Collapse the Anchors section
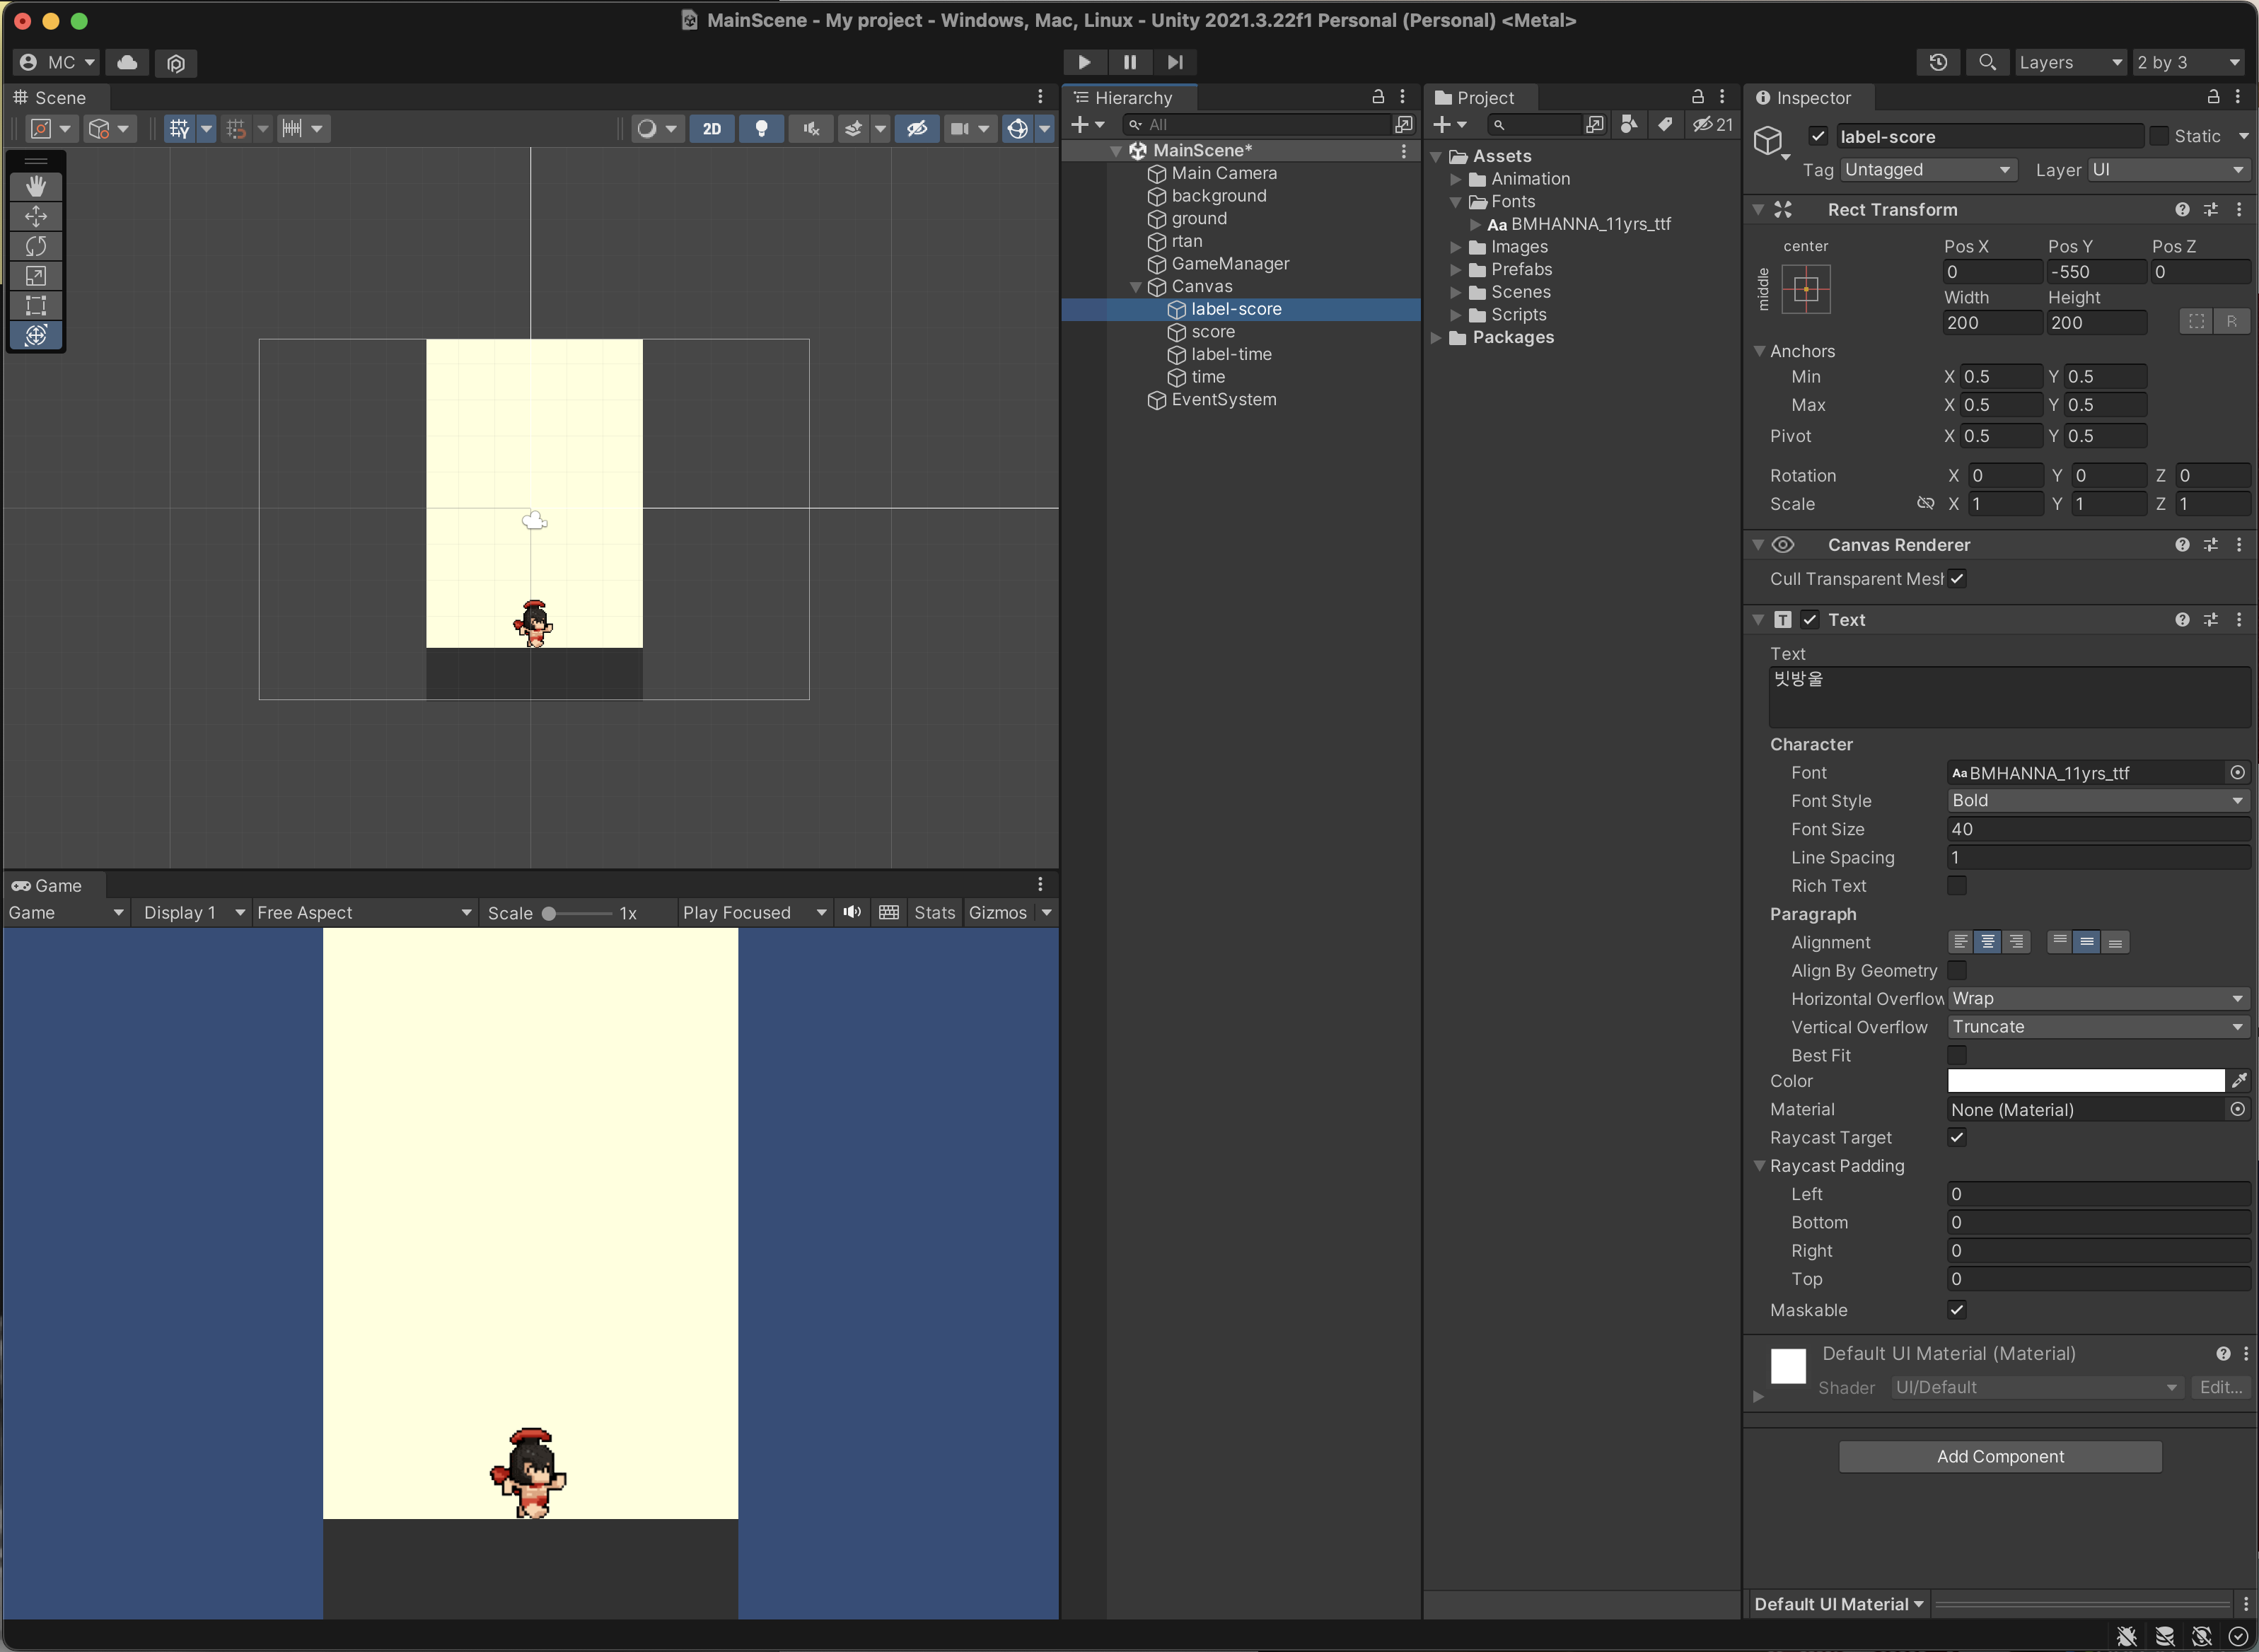Viewport: 2259px width, 1652px height. 1759,351
